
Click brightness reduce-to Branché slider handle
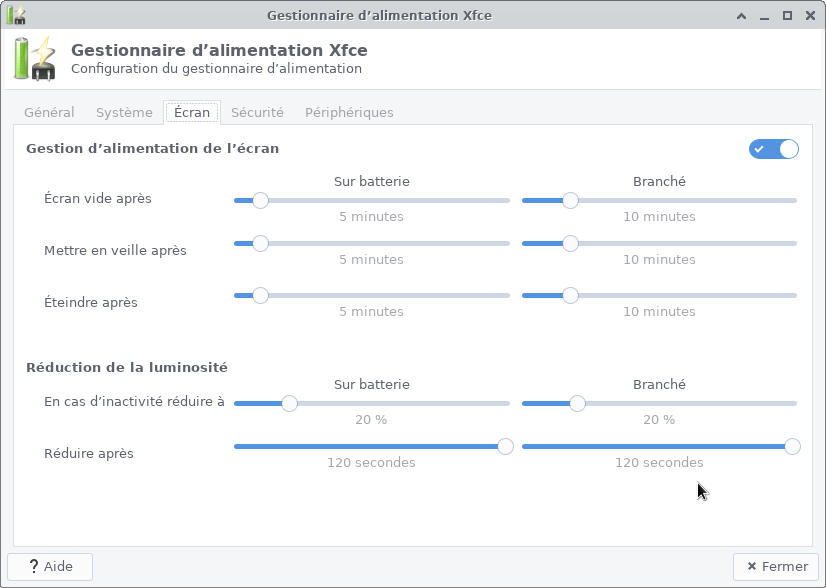[577, 404]
